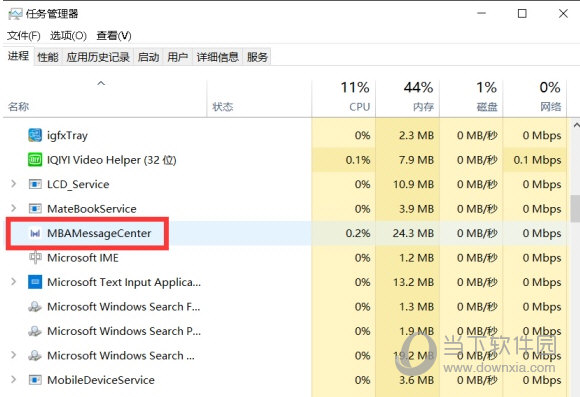Click the 0.2% CPU value for MBAMessageCenter
This screenshot has height=397, width=580.
358,233
